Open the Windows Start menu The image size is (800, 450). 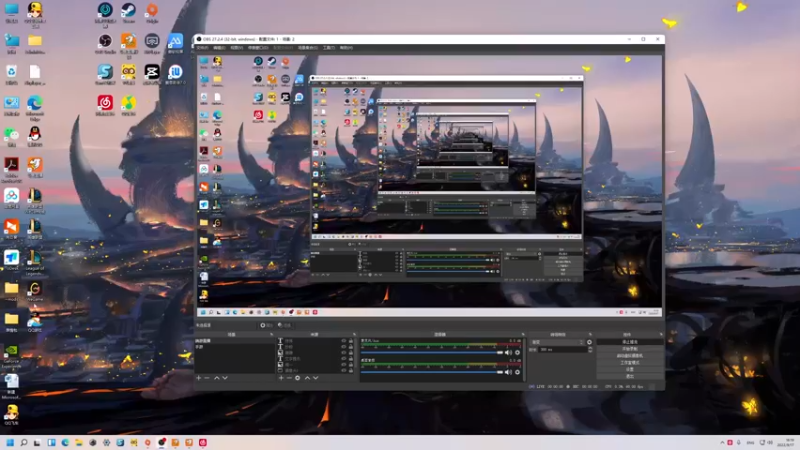coord(10,442)
